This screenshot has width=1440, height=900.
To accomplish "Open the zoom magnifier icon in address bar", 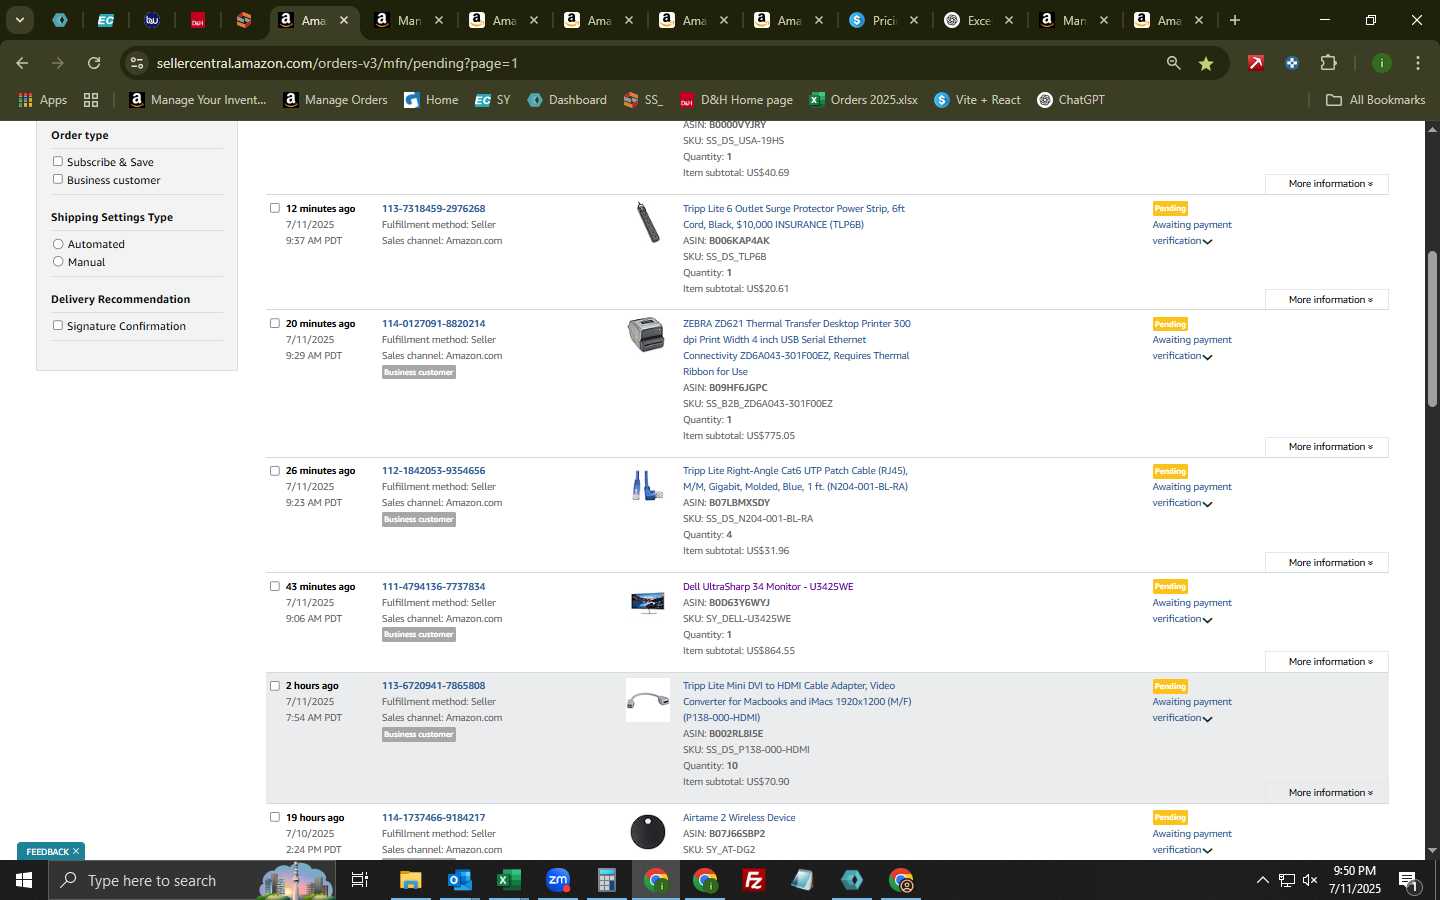I will tap(1173, 63).
